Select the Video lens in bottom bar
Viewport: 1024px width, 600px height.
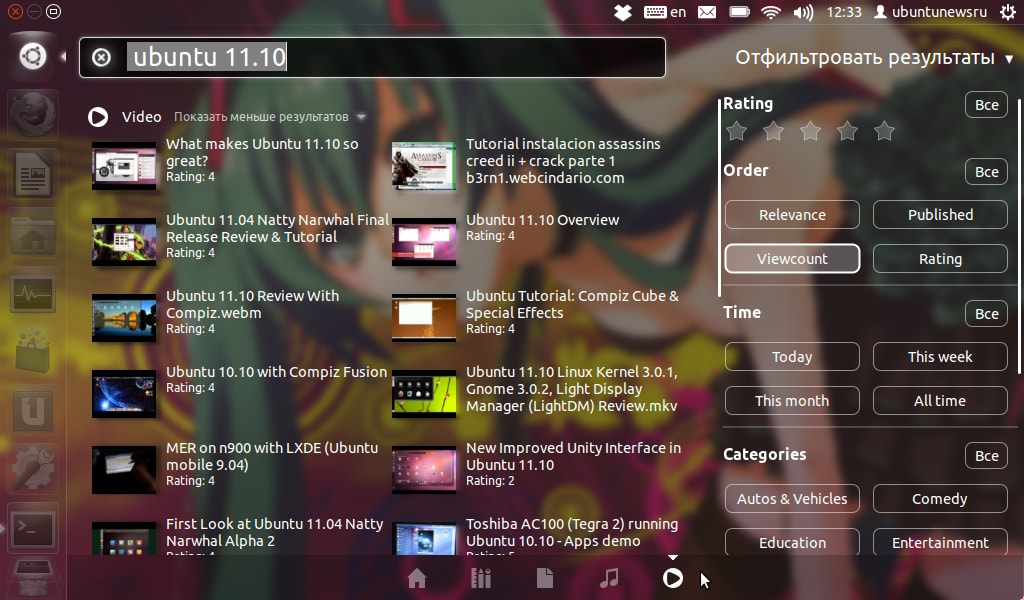point(673,578)
